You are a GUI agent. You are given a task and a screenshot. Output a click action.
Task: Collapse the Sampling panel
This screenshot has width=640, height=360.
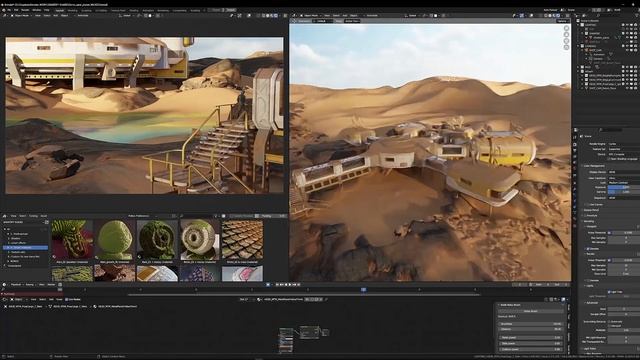[x=589, y=221]
